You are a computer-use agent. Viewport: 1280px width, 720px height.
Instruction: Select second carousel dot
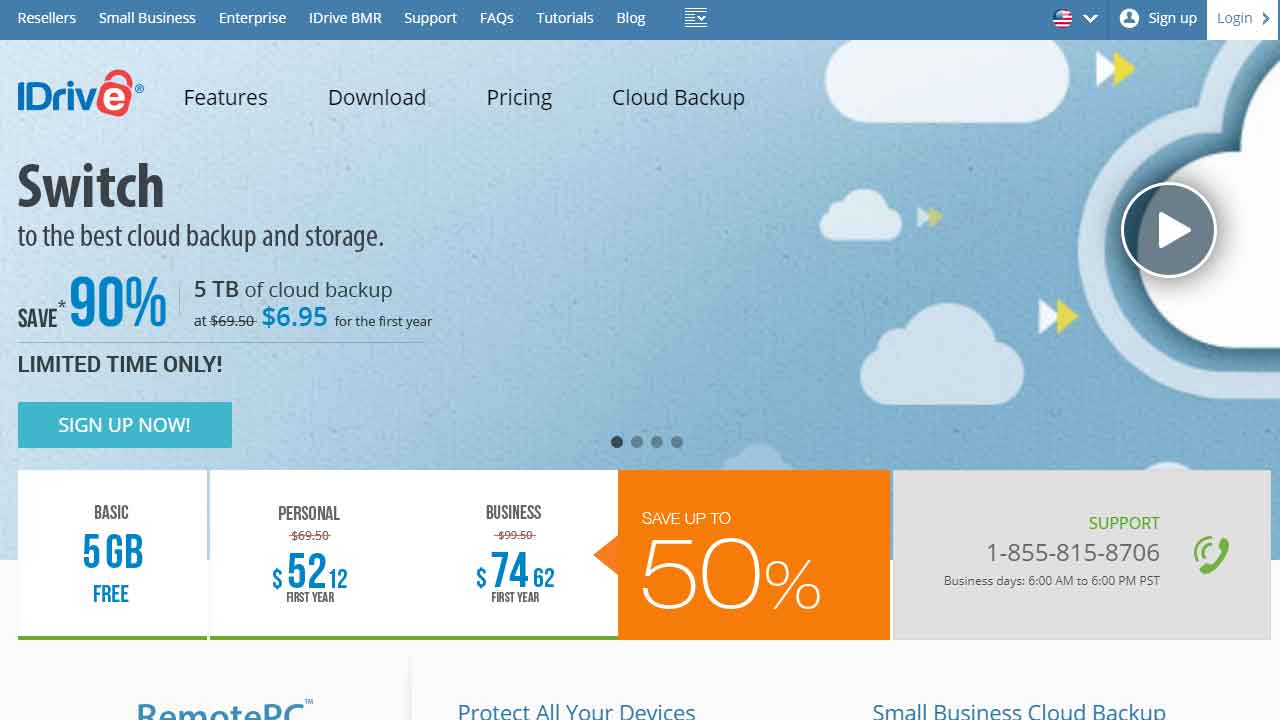pyautogui.click(x=637, y=442)
